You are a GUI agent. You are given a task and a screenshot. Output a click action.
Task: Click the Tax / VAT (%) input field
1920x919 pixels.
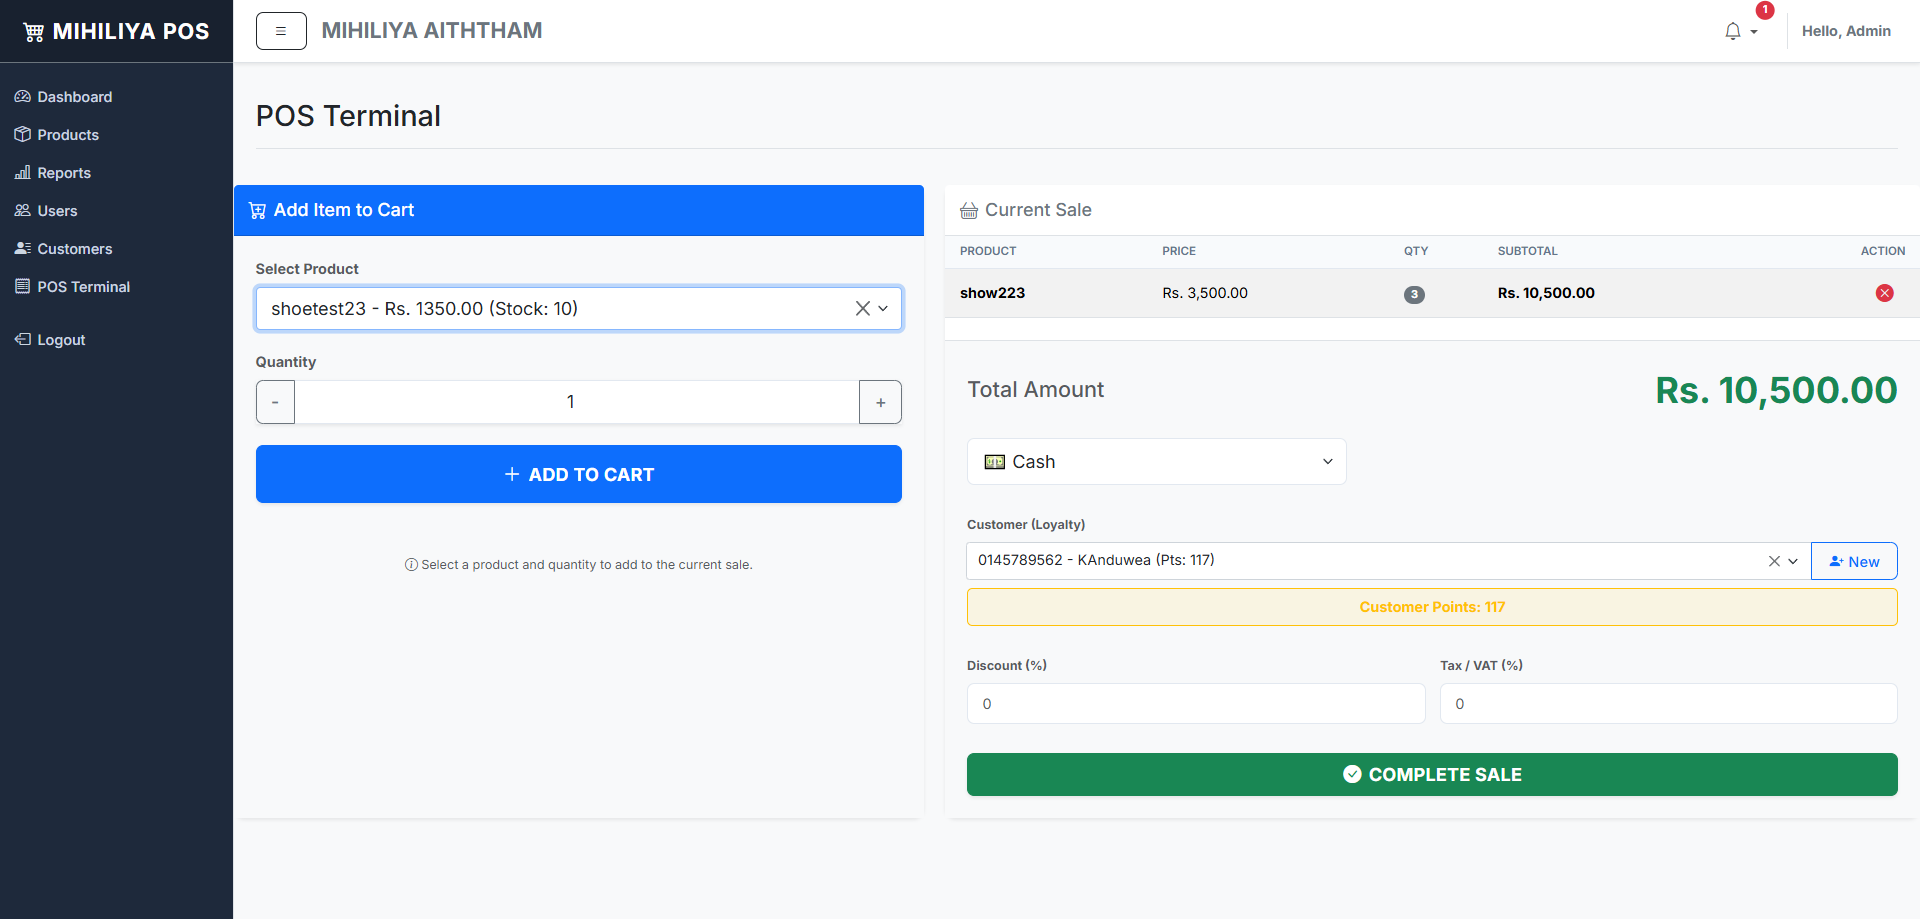[1668, 704]
